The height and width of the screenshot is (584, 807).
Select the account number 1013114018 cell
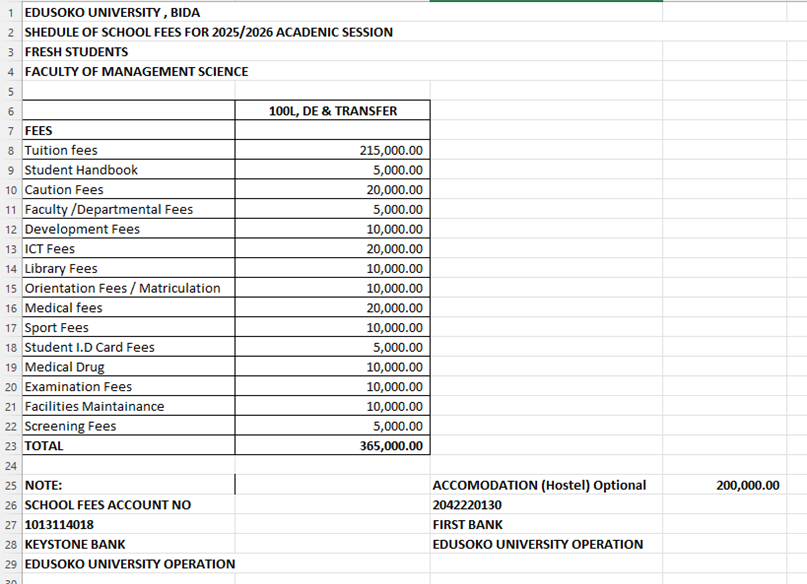point(59,524)
